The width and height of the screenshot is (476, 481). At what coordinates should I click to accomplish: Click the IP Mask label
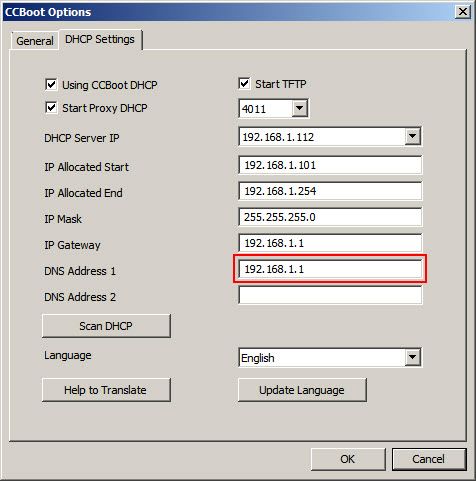click(63, 219)
